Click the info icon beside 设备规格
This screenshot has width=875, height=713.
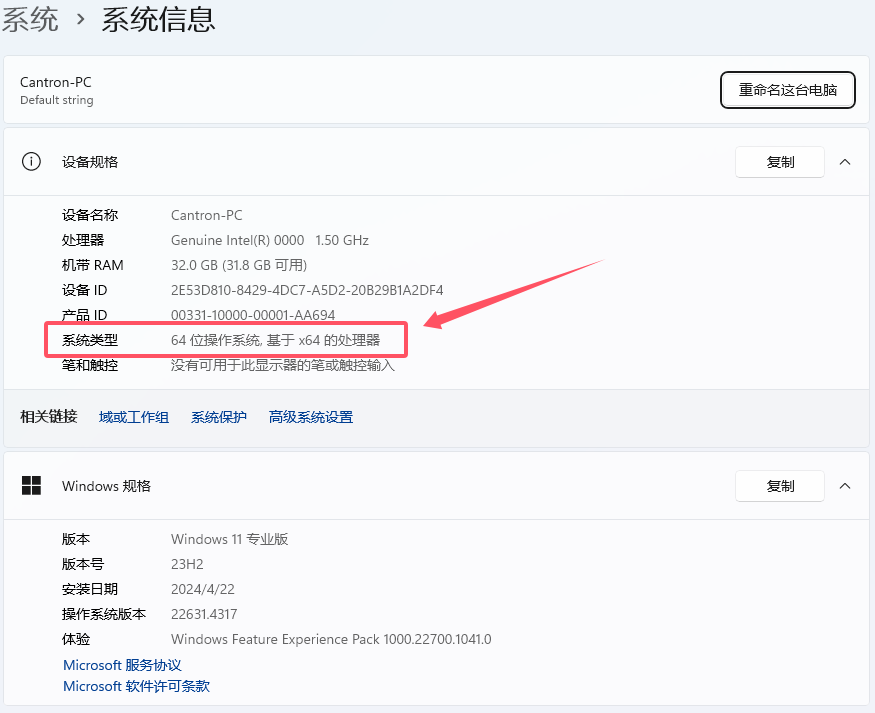(x=32, y=162)
